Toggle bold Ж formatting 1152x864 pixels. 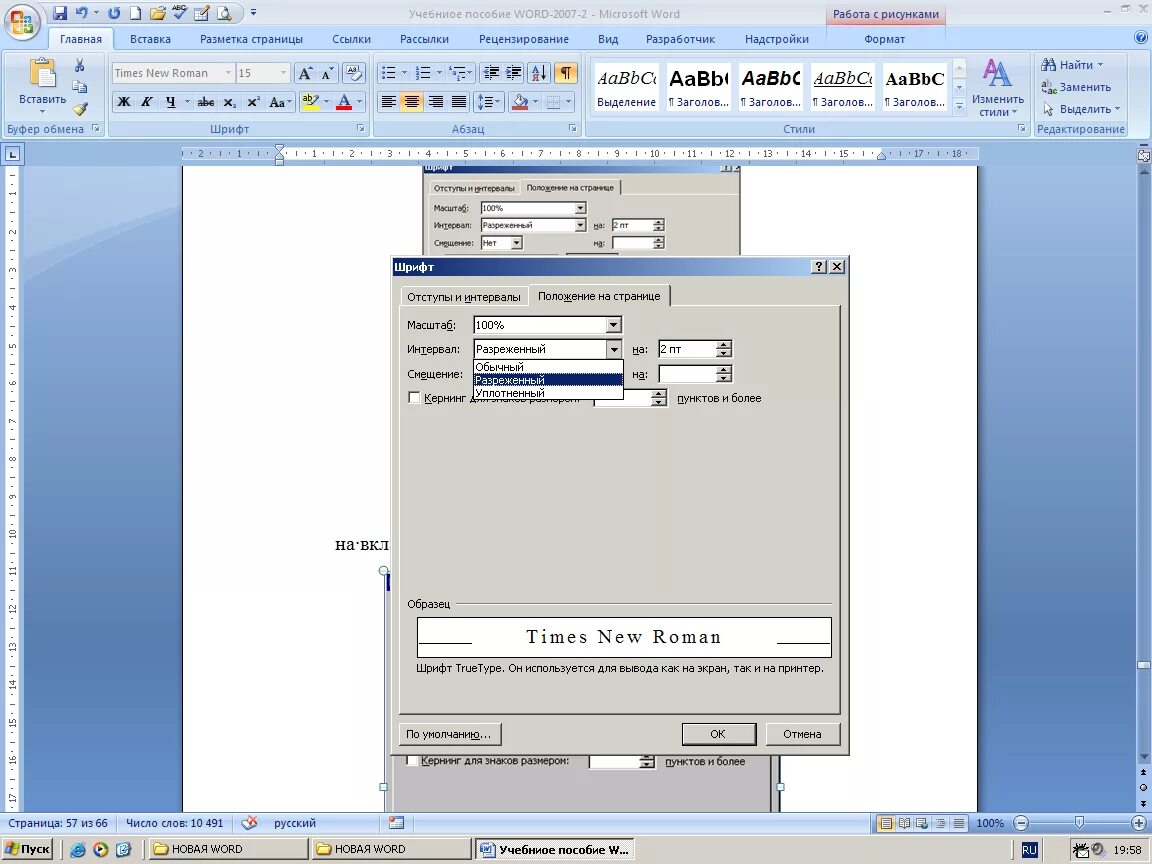click(124, 102)
